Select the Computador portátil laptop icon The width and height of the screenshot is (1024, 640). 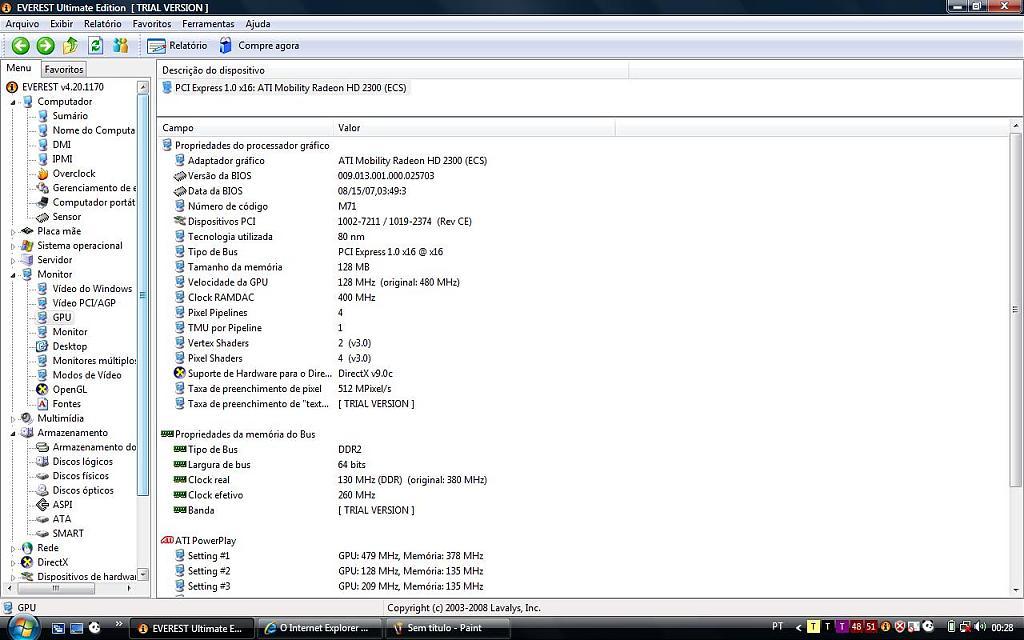point(42,202)
